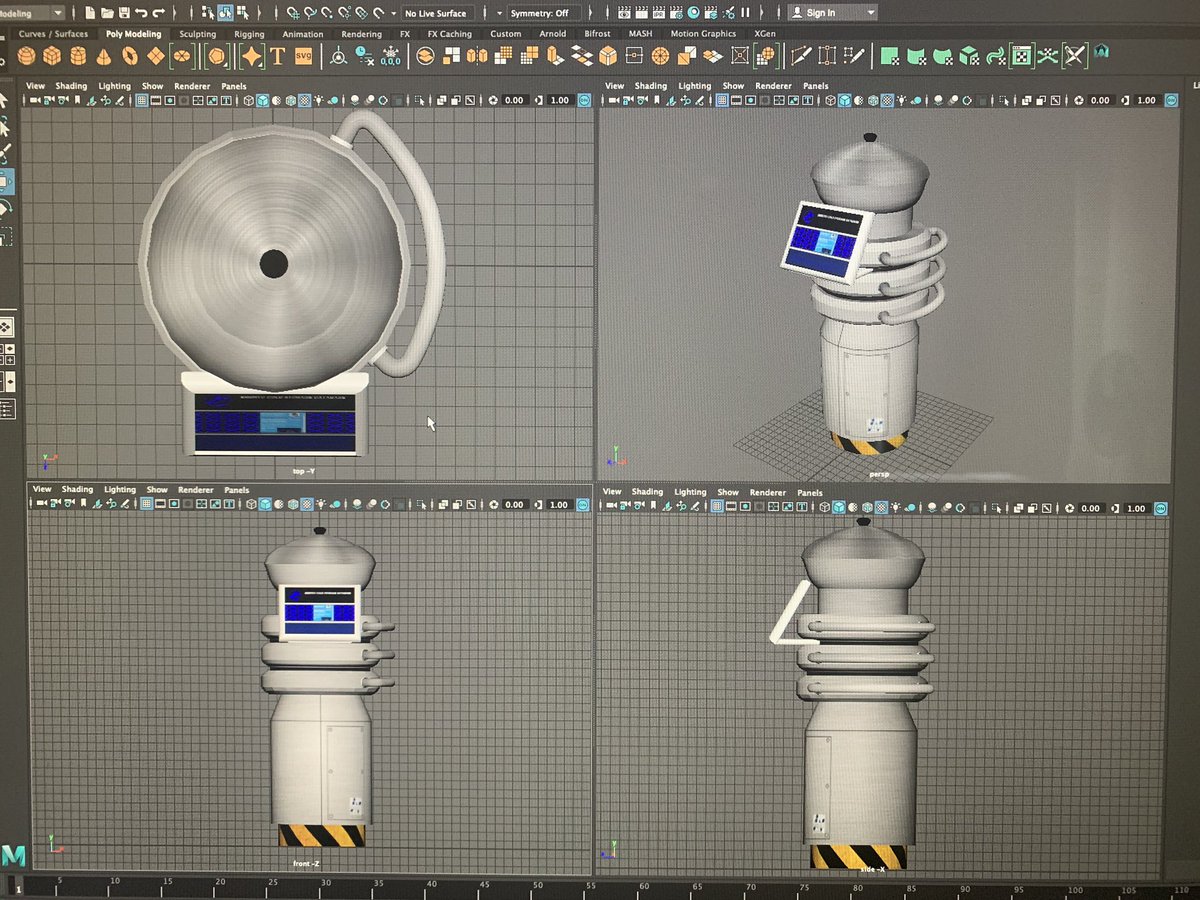Toggle grid display in the top panel

click(142, 100)
